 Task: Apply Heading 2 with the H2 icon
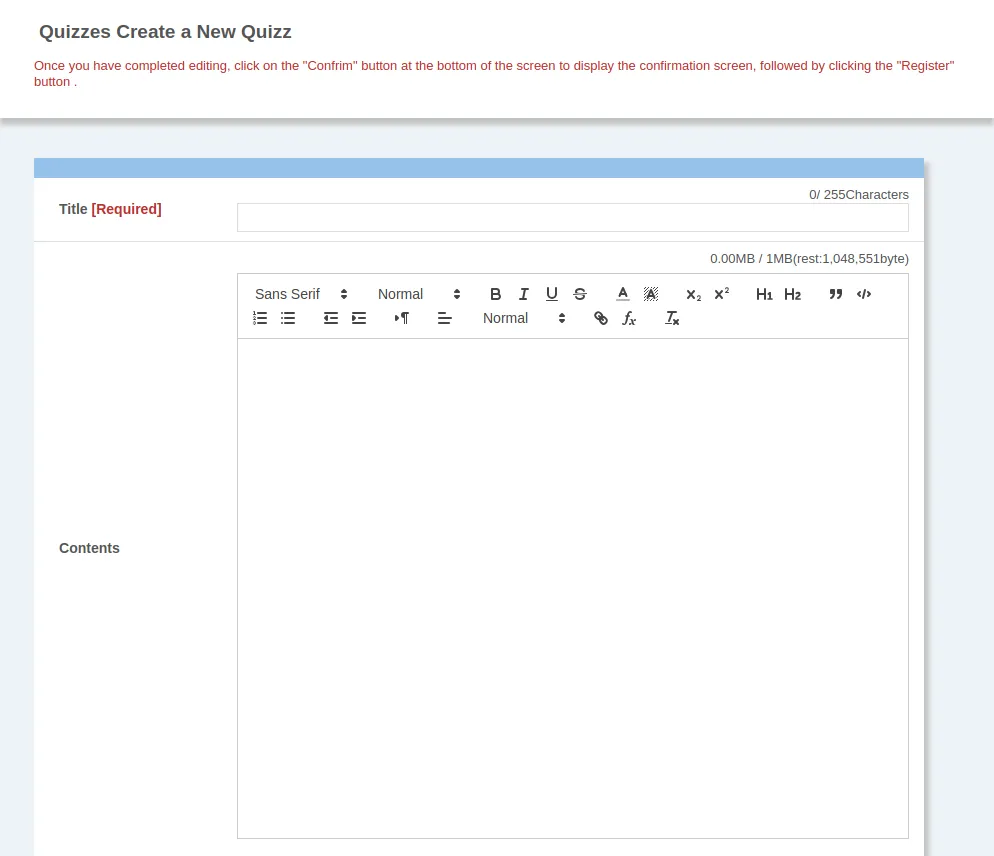pos(792,294)
